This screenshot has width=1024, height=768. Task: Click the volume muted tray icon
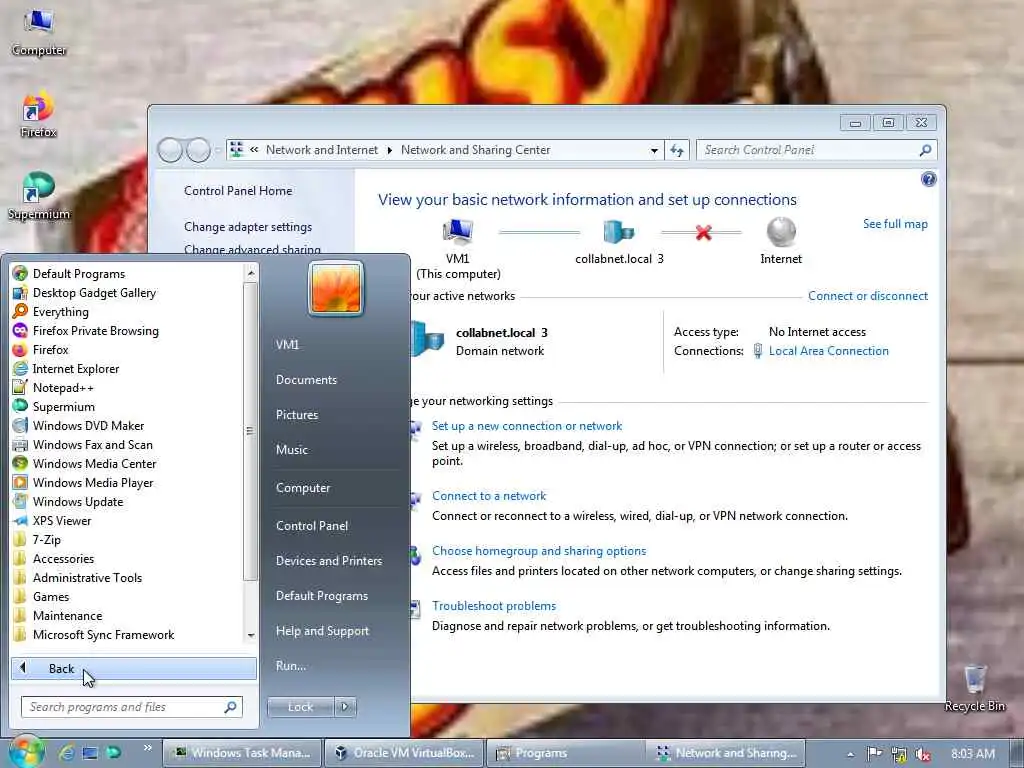923,754
